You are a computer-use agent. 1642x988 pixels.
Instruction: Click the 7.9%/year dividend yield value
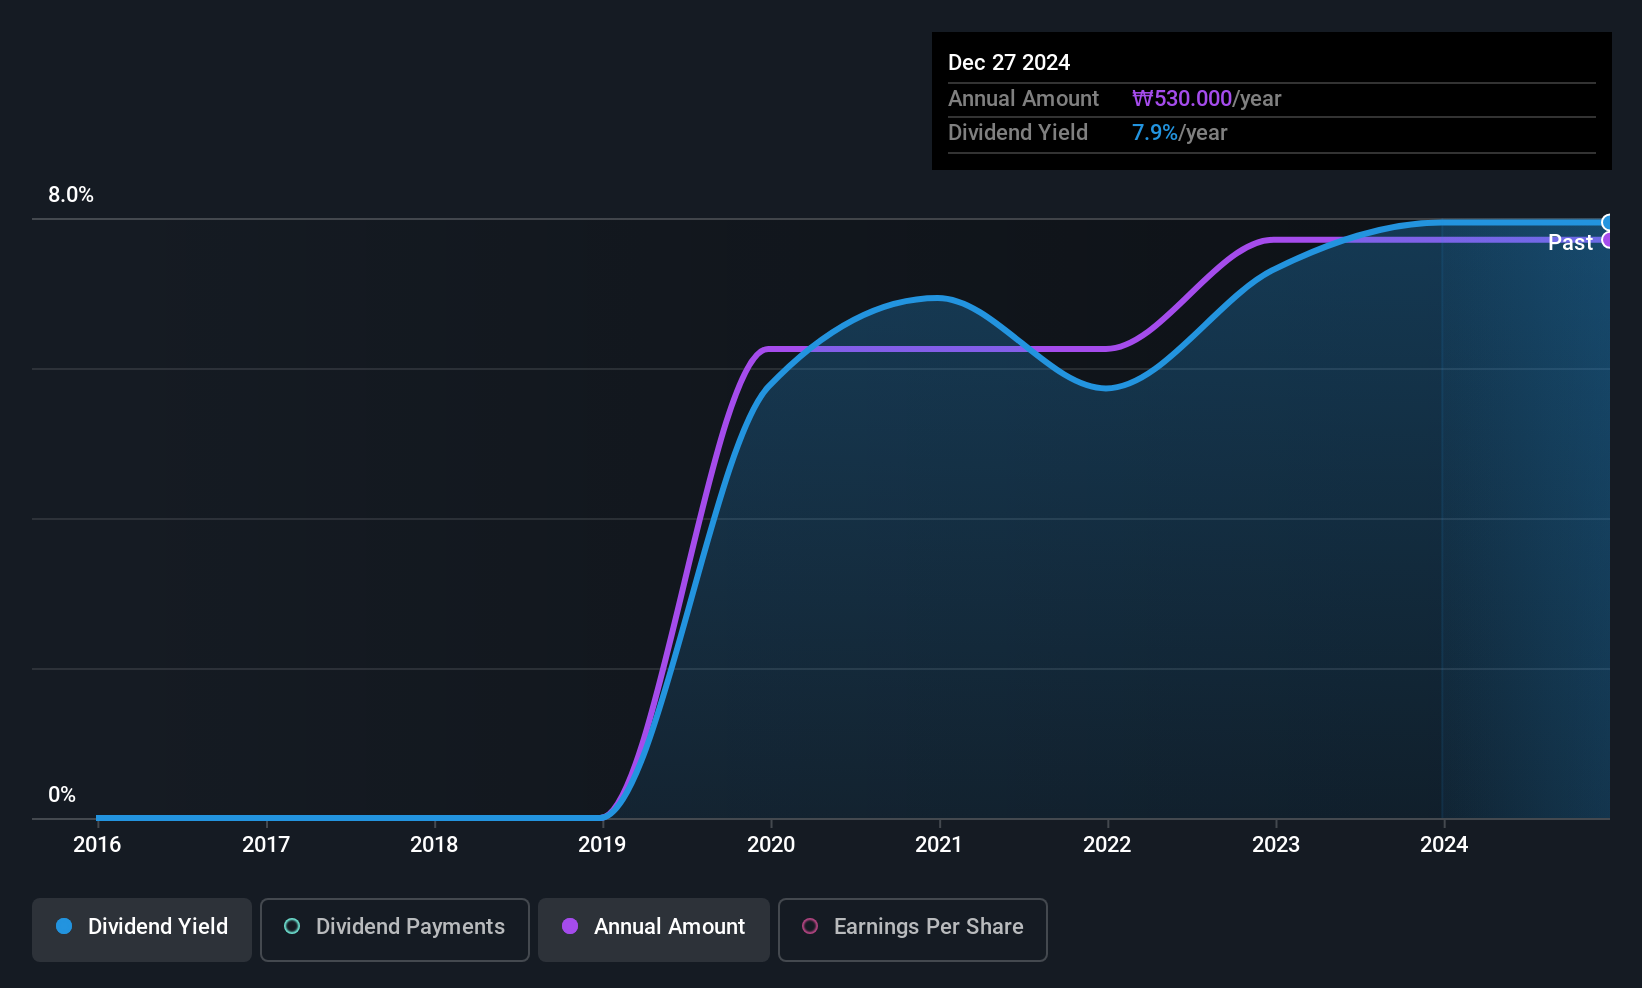pos(1179,133)
